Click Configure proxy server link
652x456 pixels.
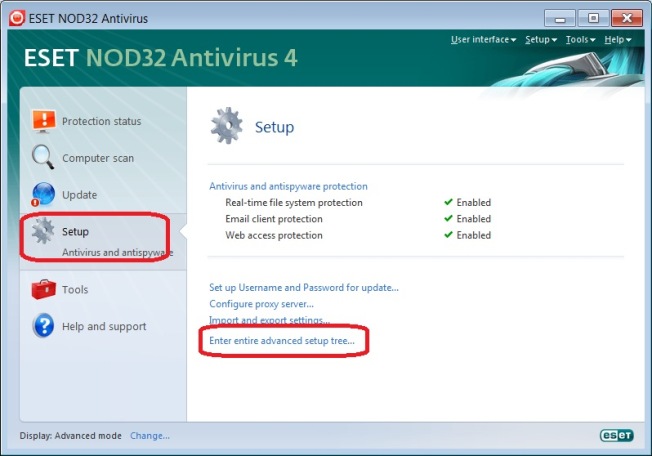coord(261,304)
